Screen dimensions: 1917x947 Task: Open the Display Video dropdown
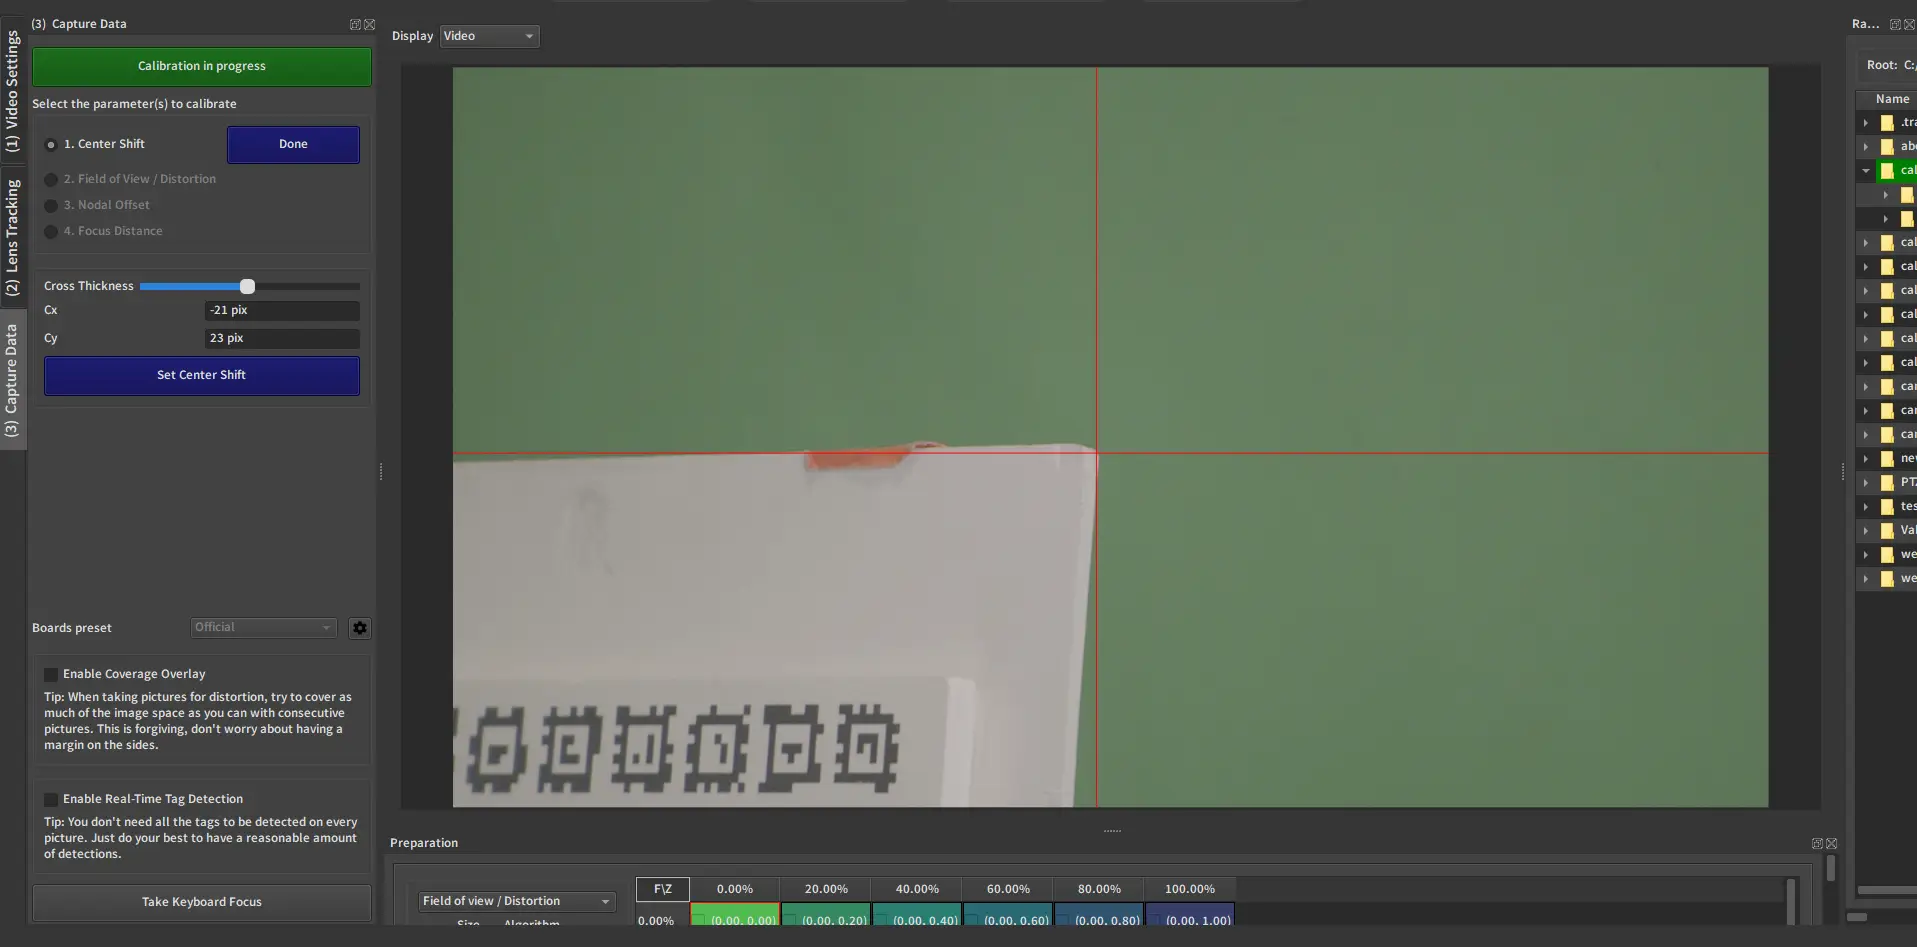489,36
